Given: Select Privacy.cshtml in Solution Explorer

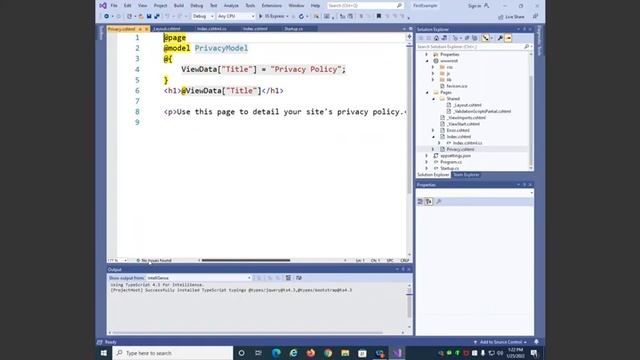Looking at the screenshot, I should point(460,149).
